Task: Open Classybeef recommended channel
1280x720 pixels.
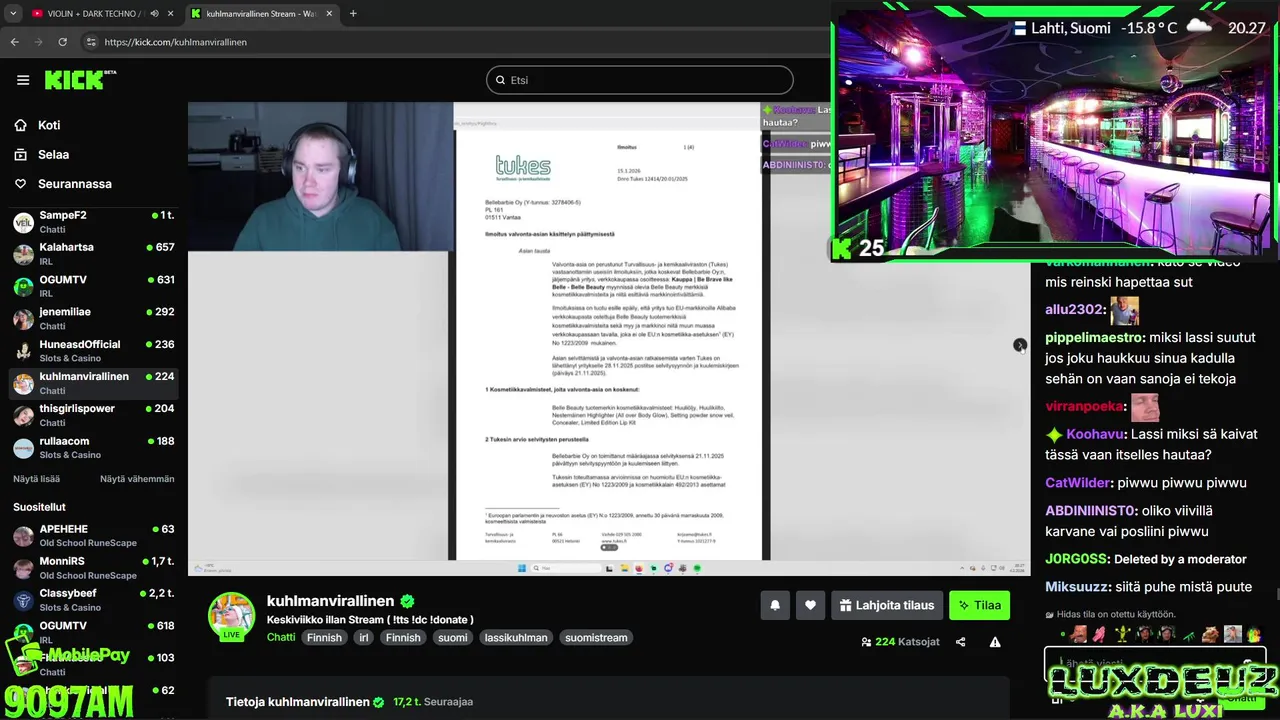Action: click(x=94, y=600)
